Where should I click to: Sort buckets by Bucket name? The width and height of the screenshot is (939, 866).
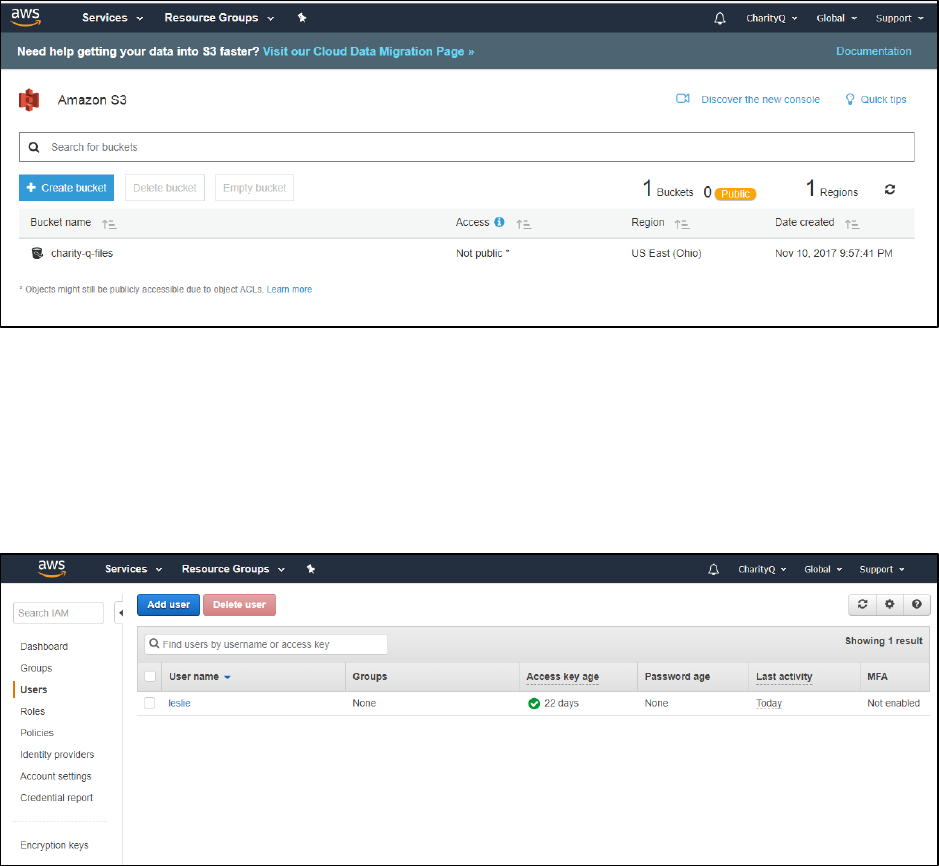[109, 224]
